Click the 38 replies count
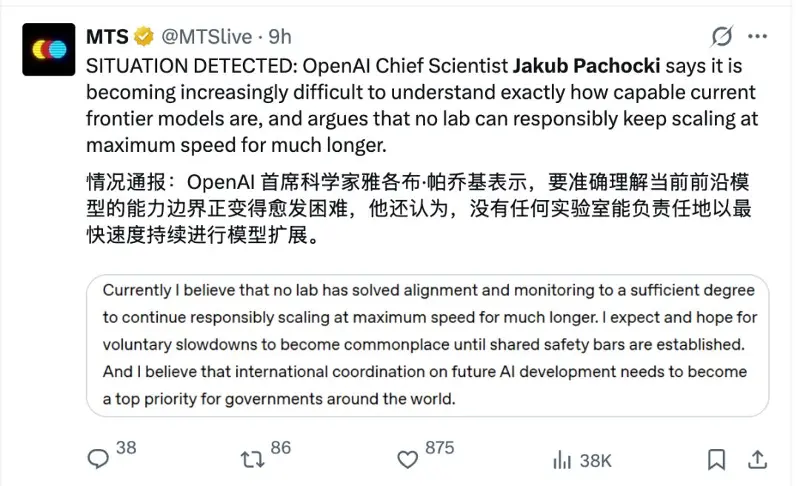 coord(126,448)
